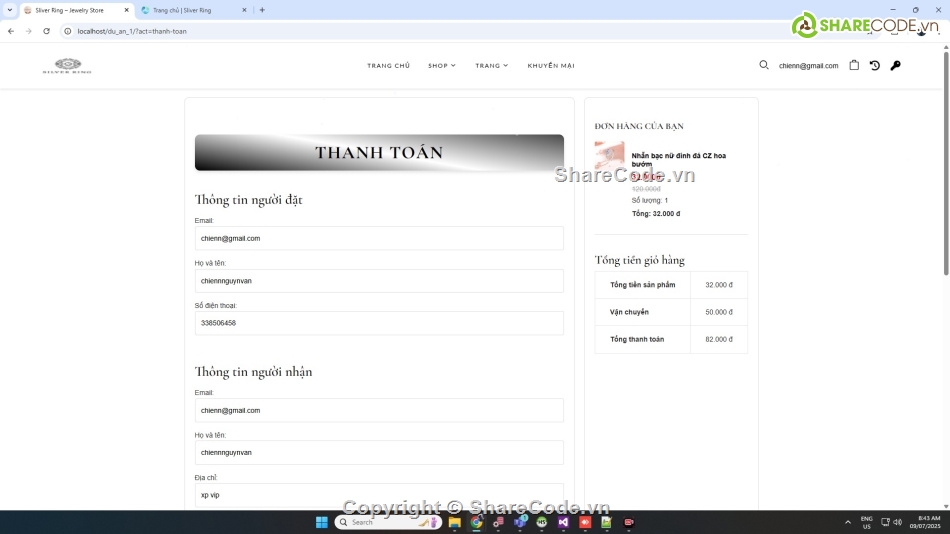Close the Silver Ring – Jewelry Store tab
Image resolution: width=950 pixels, height=534 pixels.
click(126, 10)
